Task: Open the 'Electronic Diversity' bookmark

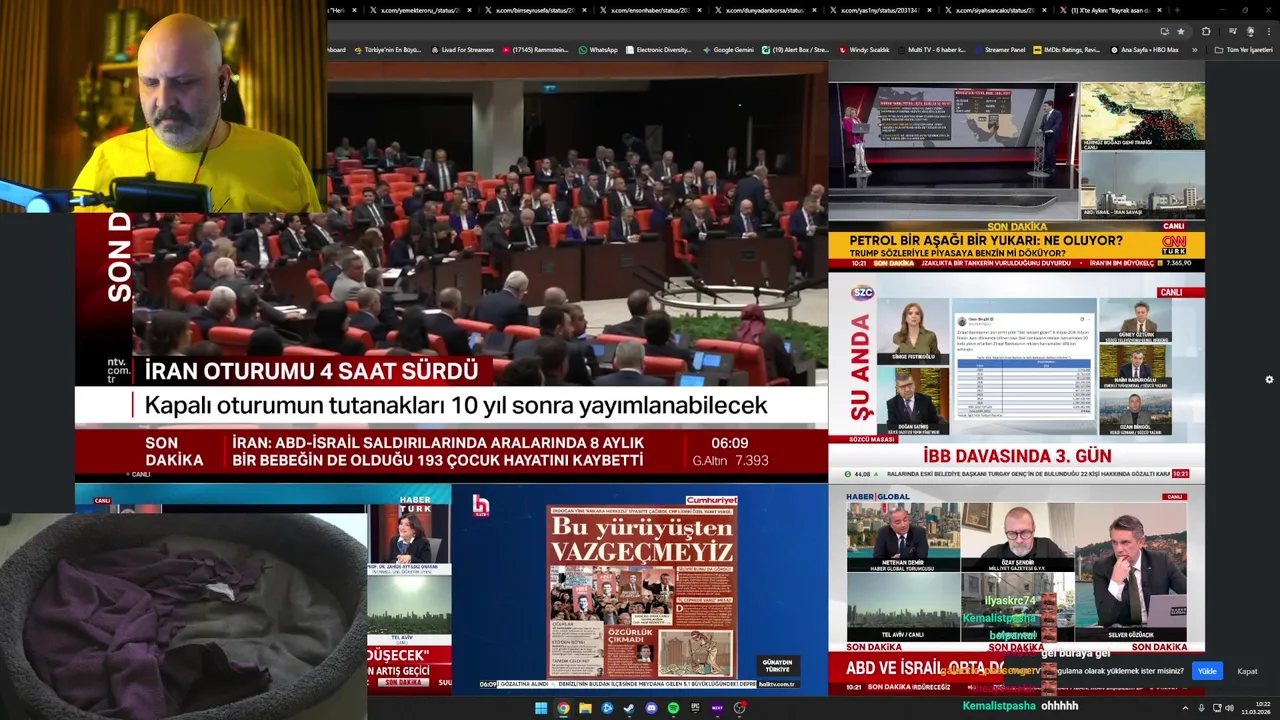Action: (x=659, y=50)
